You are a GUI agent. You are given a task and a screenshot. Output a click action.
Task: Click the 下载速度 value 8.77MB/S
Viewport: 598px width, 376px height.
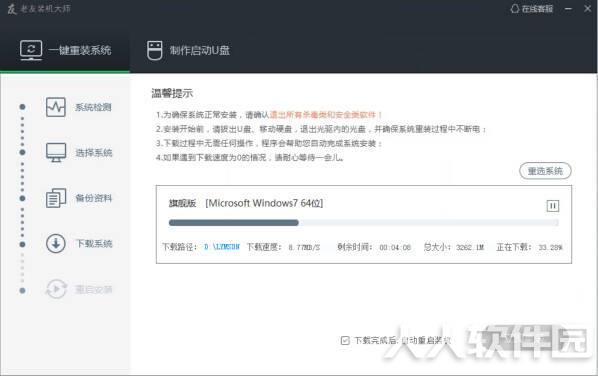click(304, 247)
